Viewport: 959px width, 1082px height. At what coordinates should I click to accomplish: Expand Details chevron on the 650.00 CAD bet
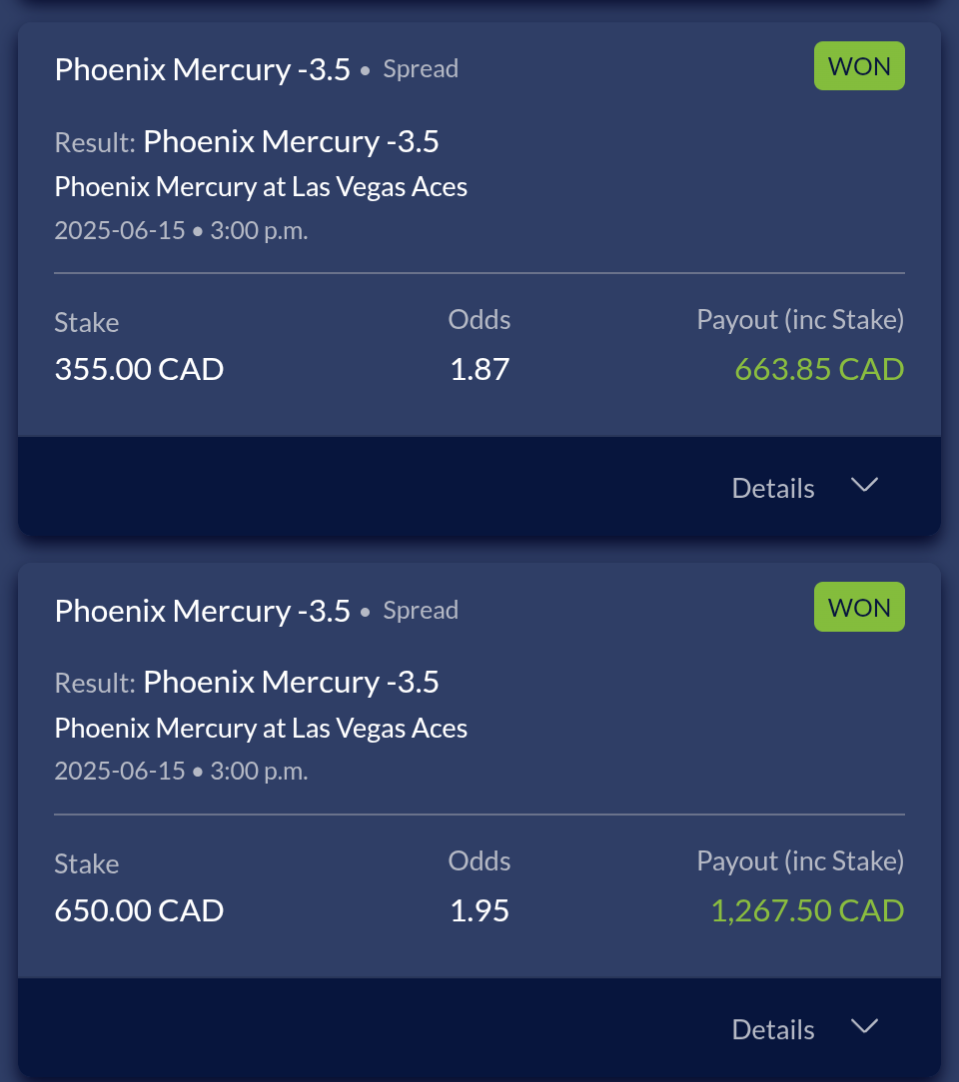[x=864, y=1026]
